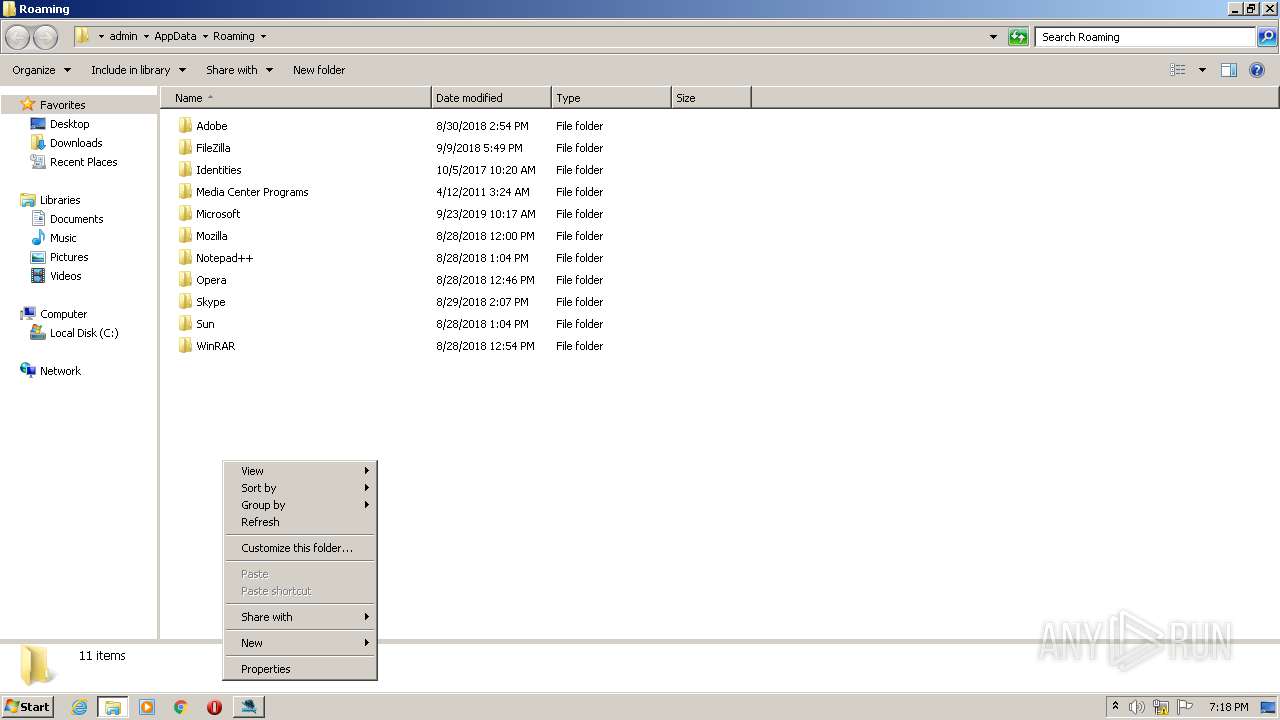Click the search magnifier icon
Viewport: 1280px width, 720px height.
pyautogui.click(x=1267, y=37)
